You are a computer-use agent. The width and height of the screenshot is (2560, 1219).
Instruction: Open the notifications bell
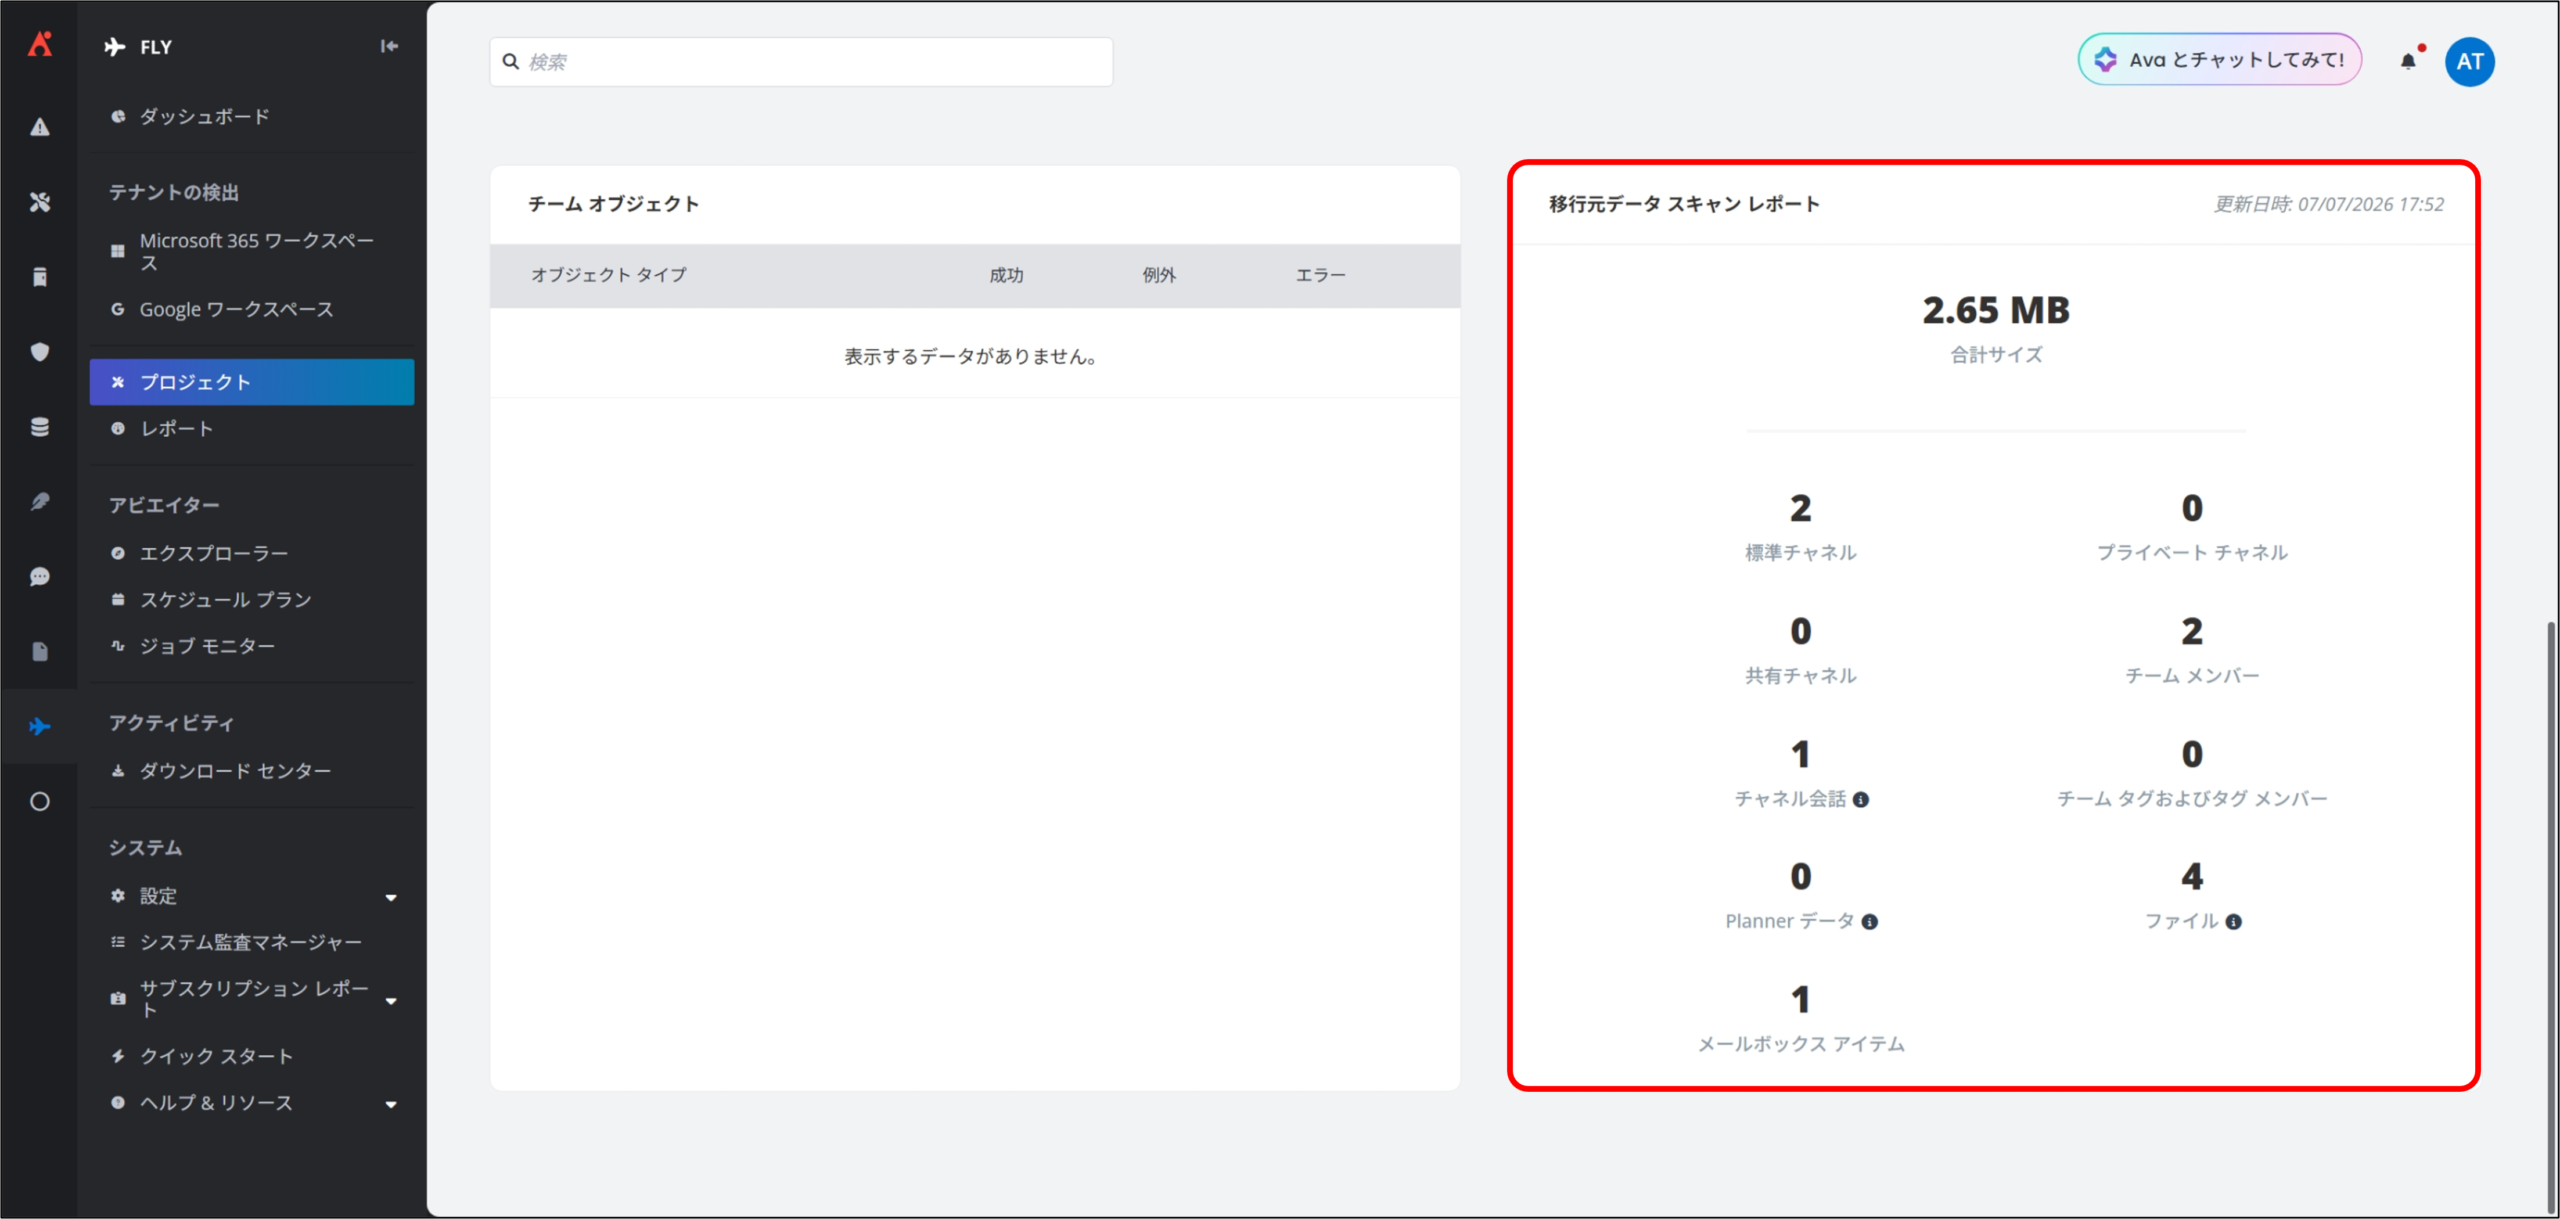coord(2409,61)
